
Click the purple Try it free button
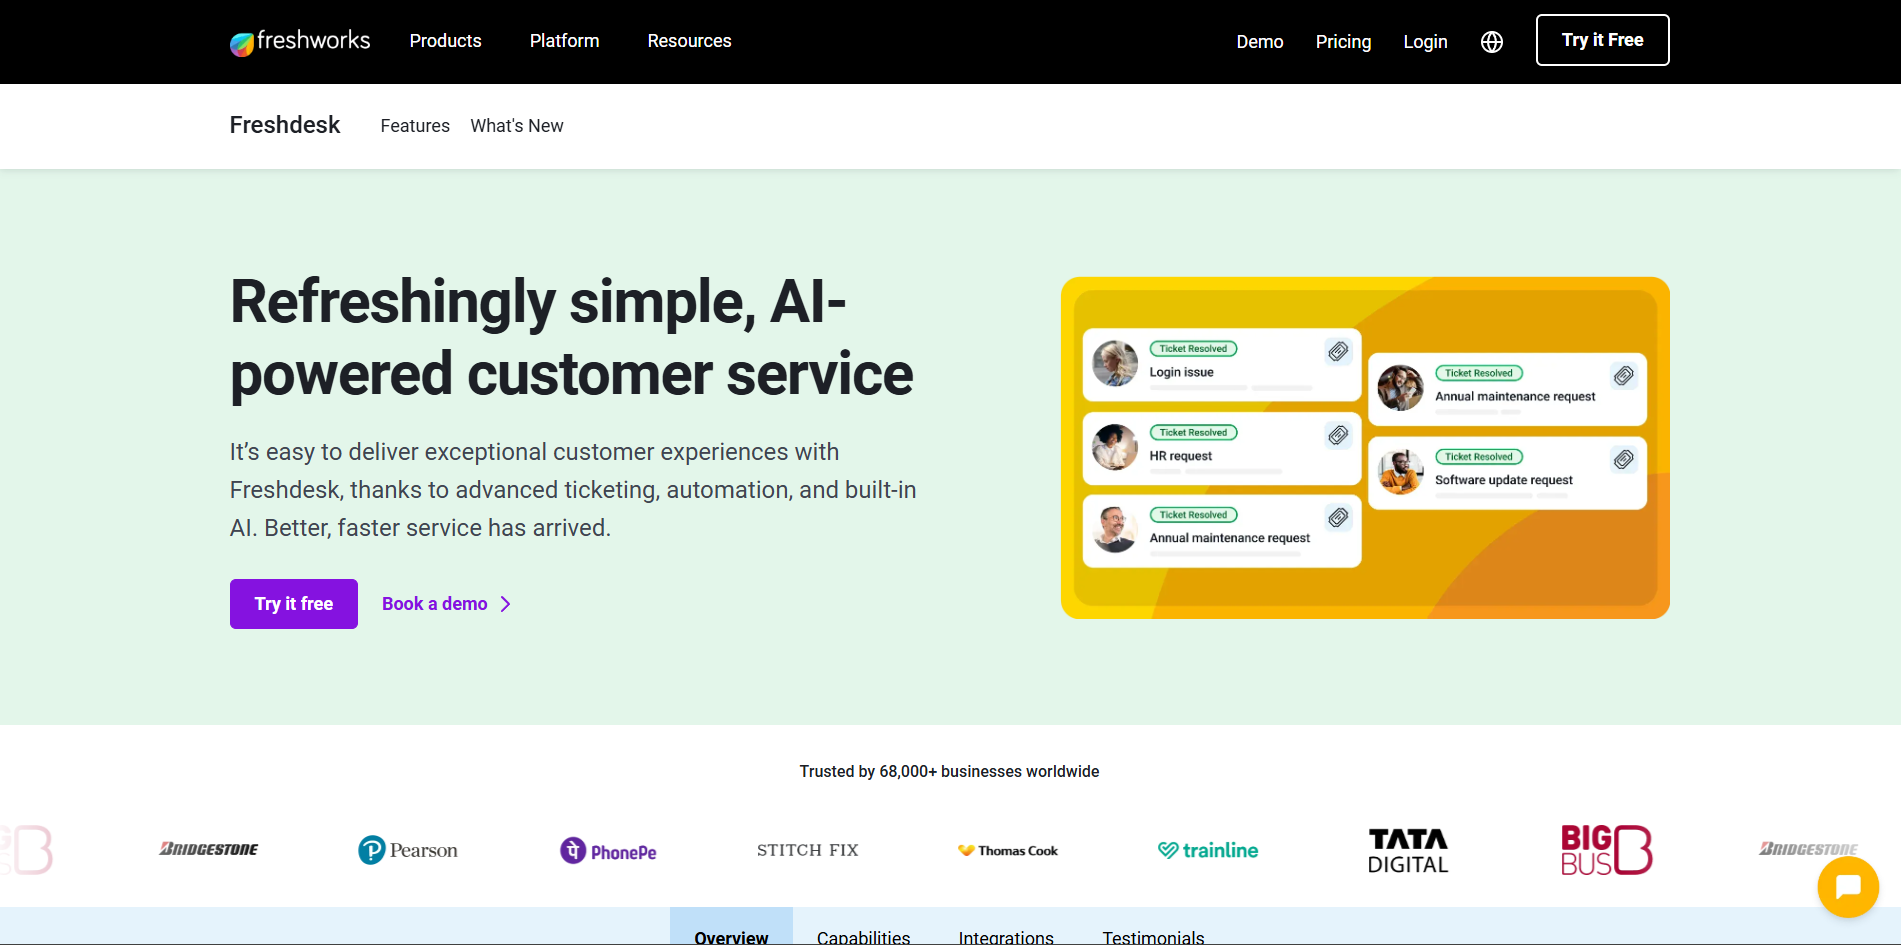click(x=294, y=604)
